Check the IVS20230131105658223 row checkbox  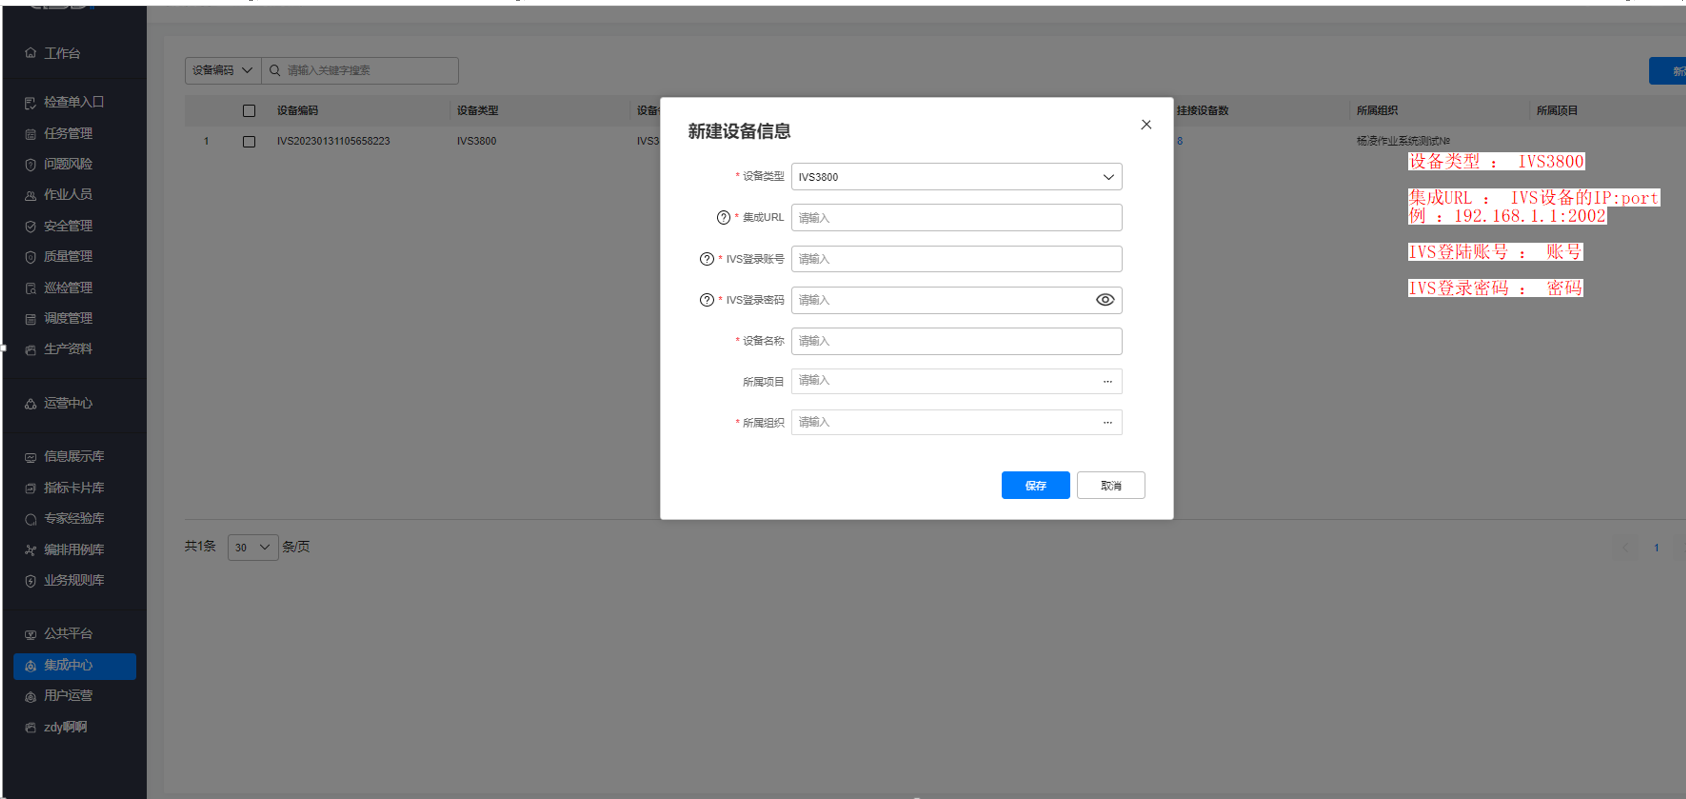tap(249, 142)
